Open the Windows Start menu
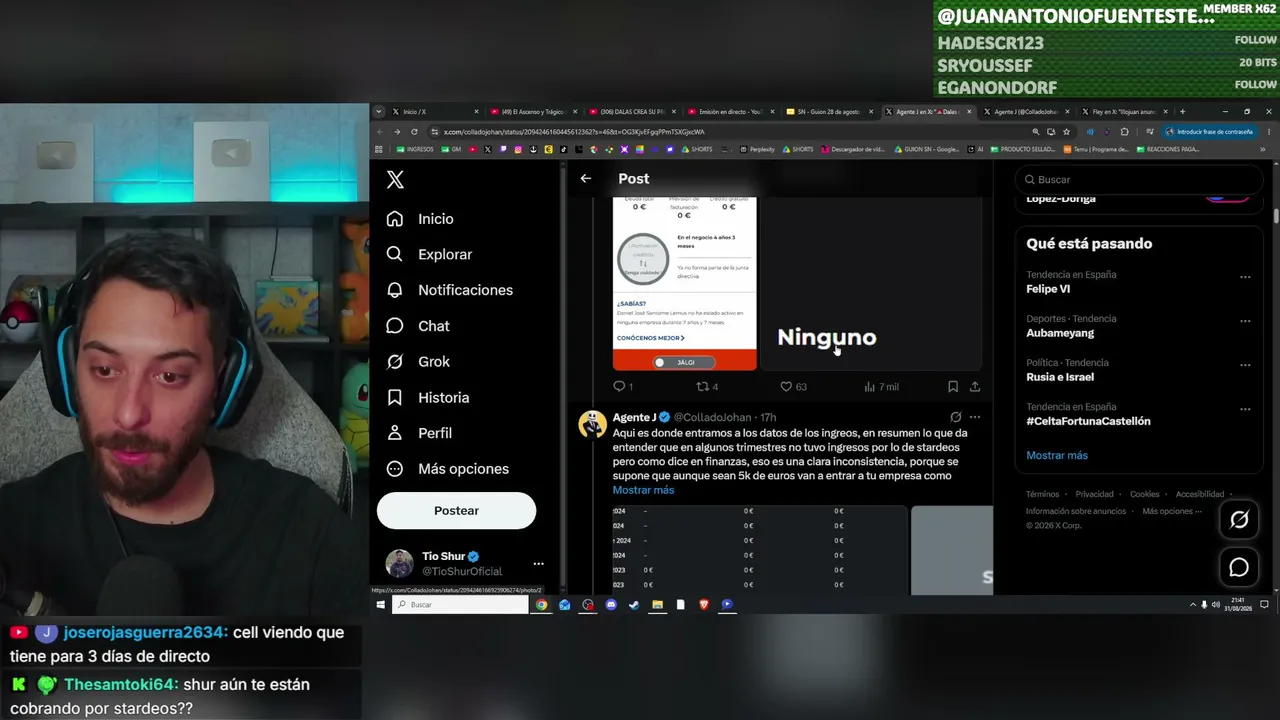This screenshot has height=720, width=1280. click(381, 605)
